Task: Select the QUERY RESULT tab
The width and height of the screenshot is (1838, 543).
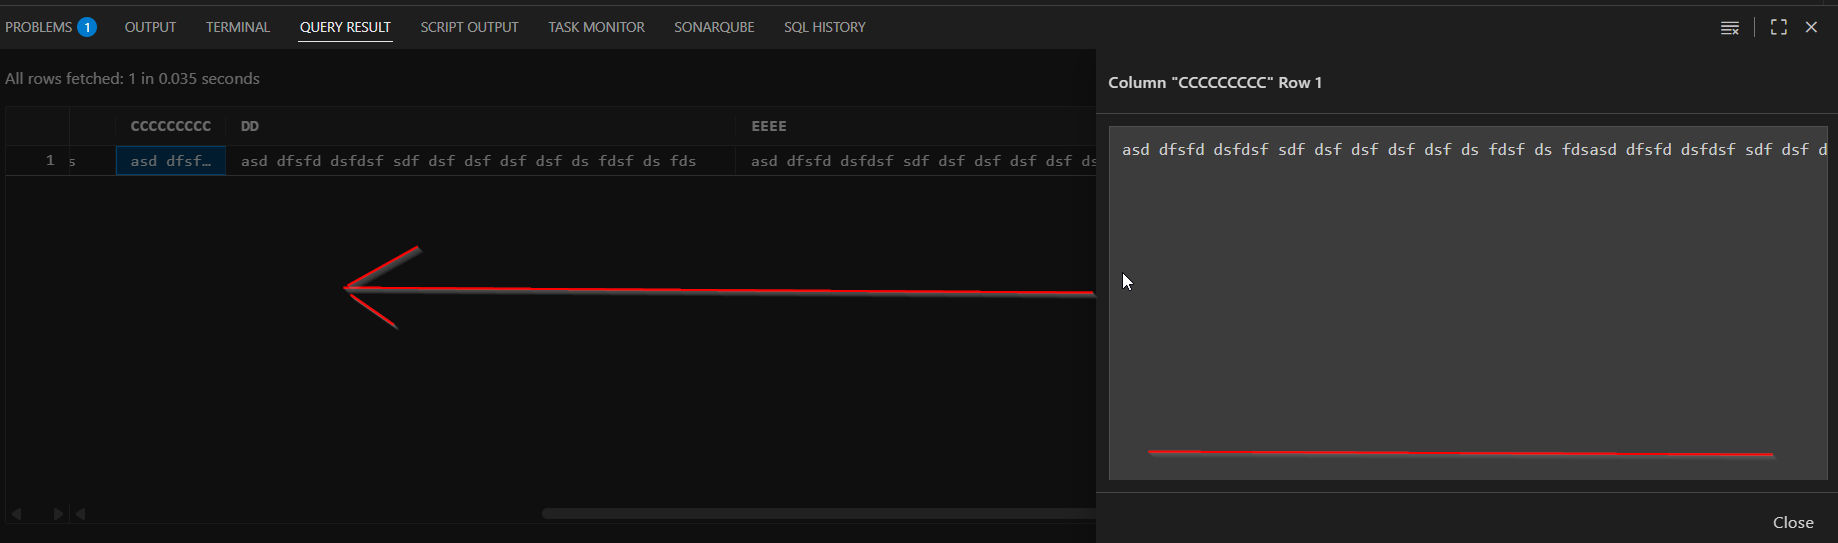Action: (x=345, y=28)
